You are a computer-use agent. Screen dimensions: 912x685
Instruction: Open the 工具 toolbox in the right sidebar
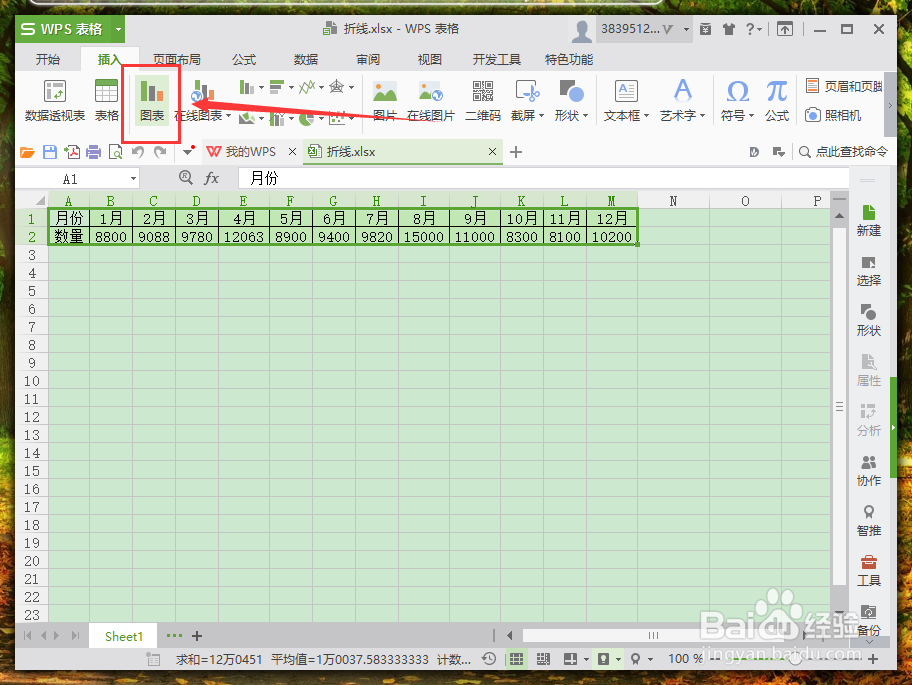(868, 570)
